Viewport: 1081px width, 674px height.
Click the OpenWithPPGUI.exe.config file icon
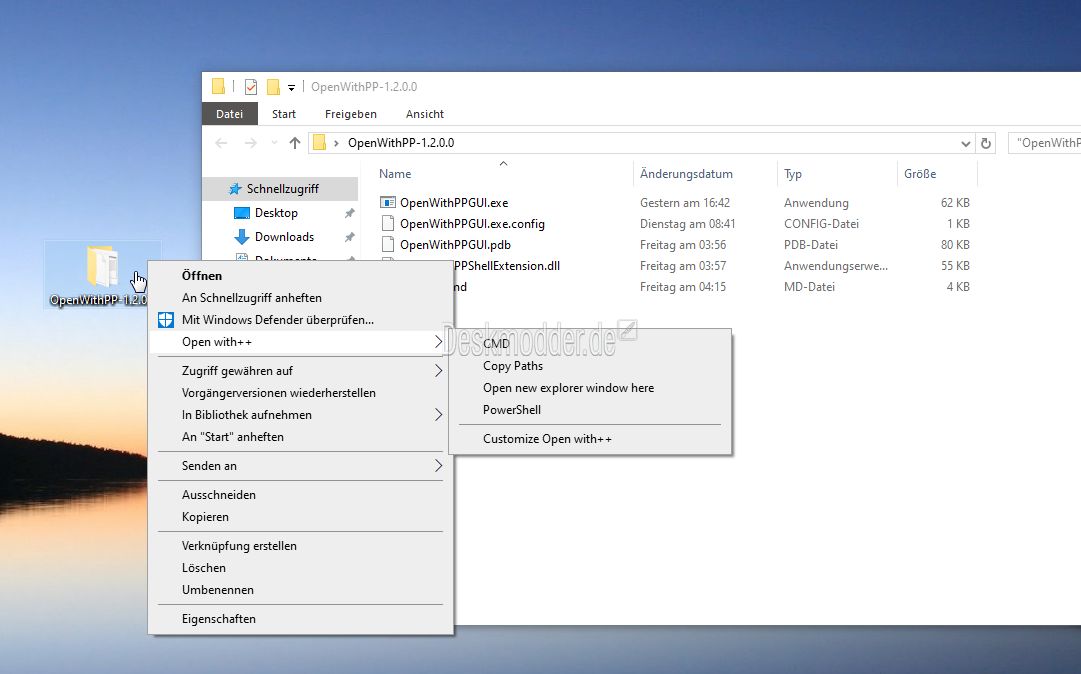pos(387,223)
